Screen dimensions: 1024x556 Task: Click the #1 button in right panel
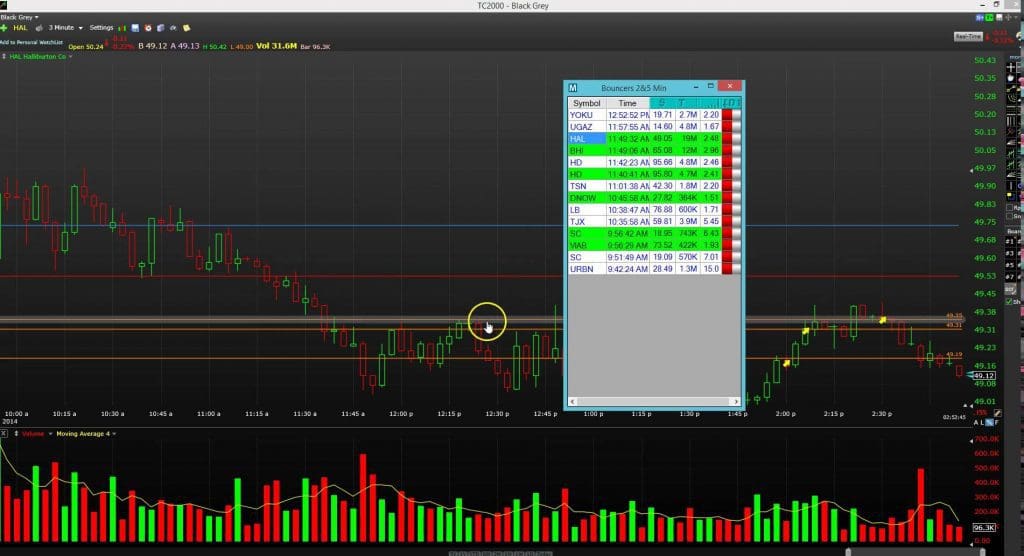pos(1011,241)
